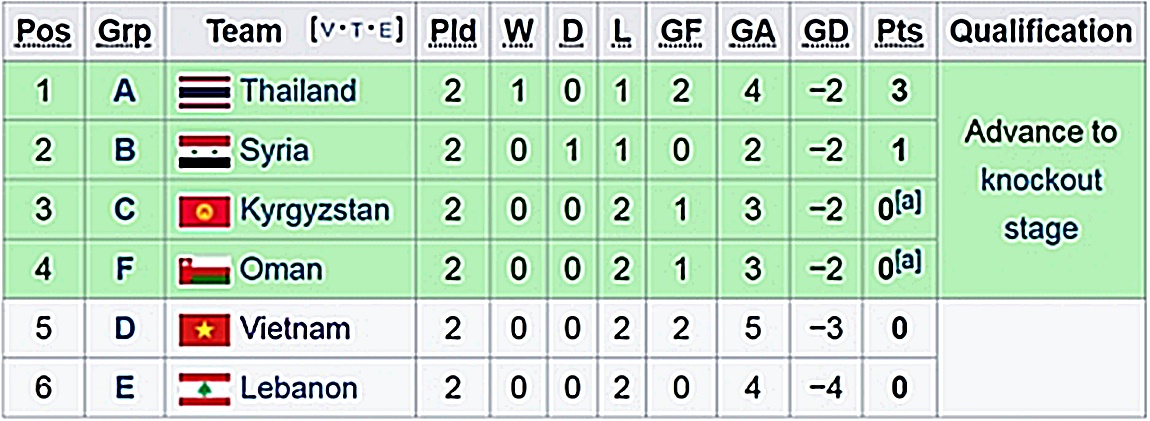1150x421 pixels.
Task: Click the Thailand flag icon
Action: tap(204, 91)
